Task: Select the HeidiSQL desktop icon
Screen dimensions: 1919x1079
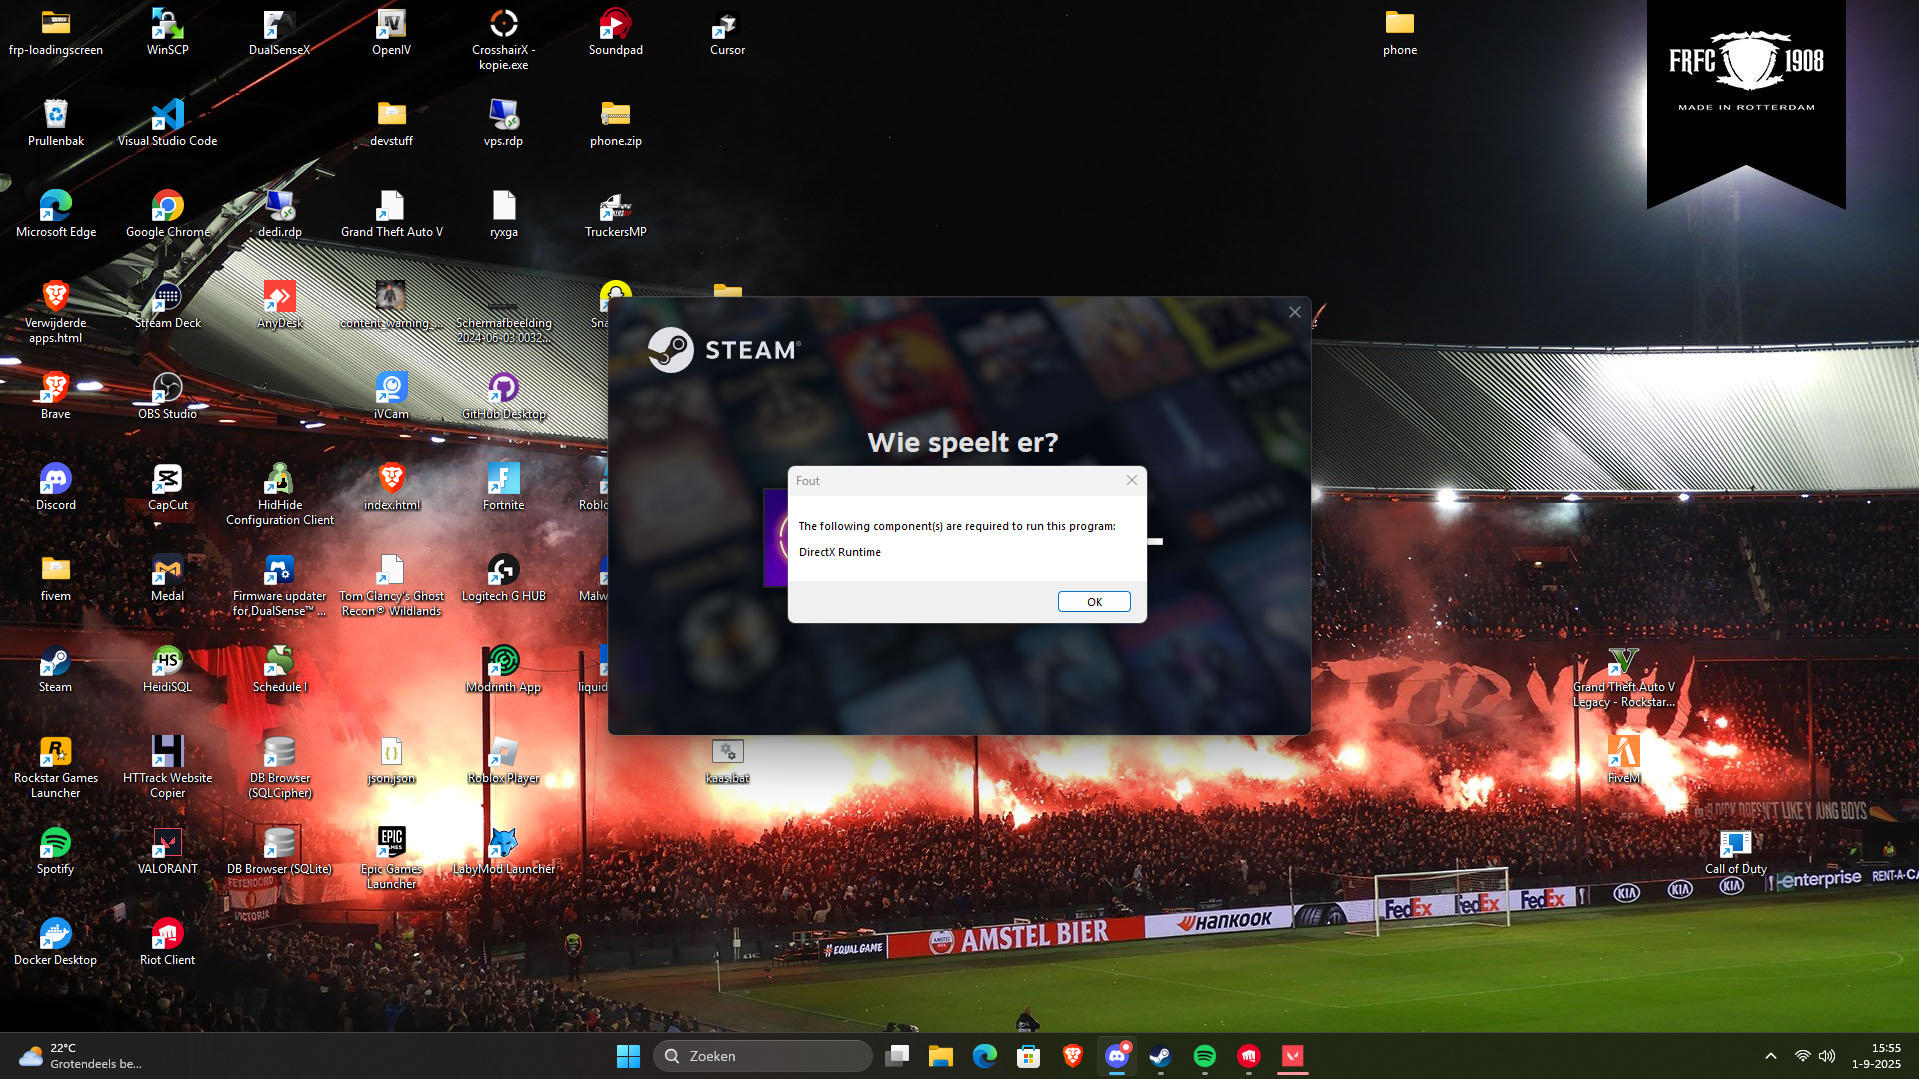Action: click(168, 670)
